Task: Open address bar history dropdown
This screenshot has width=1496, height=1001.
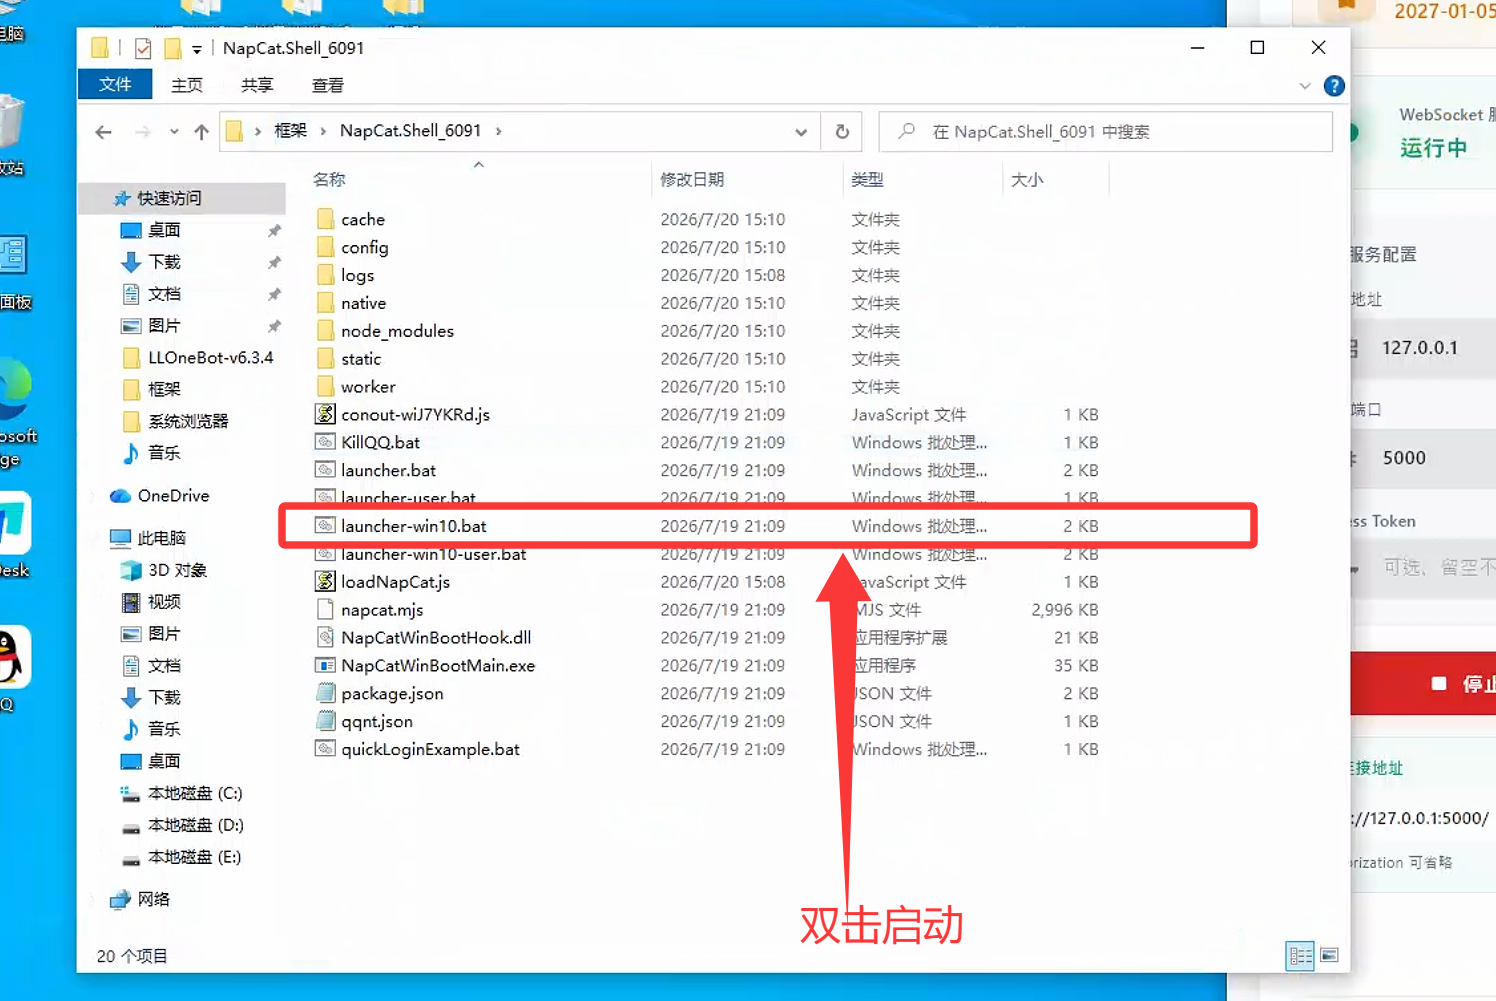Action: point(801,132)
